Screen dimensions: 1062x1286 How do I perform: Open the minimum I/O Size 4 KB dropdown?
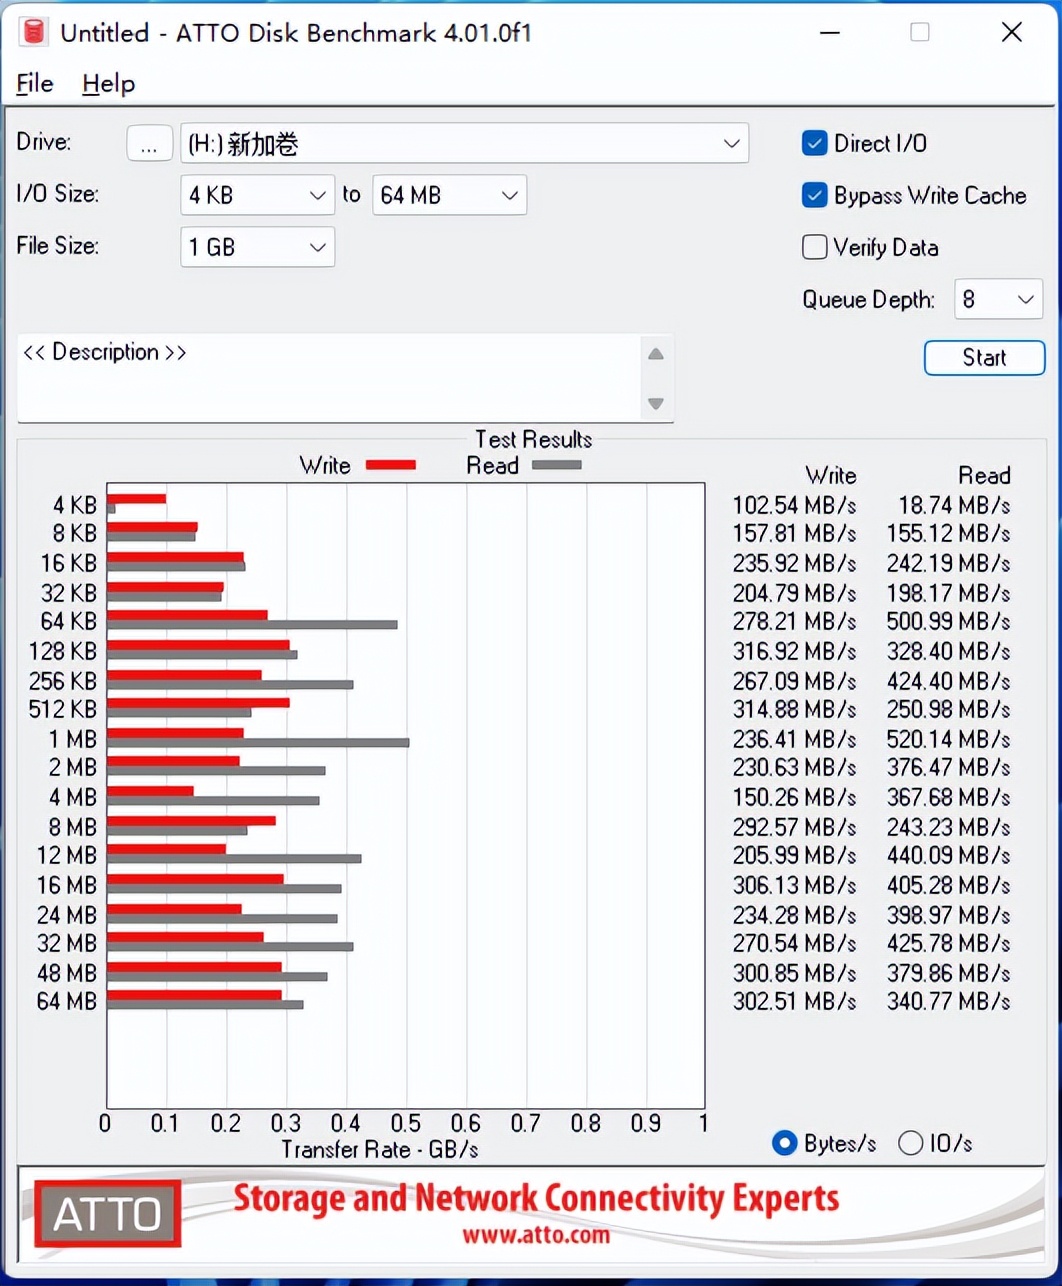point(257,195)
